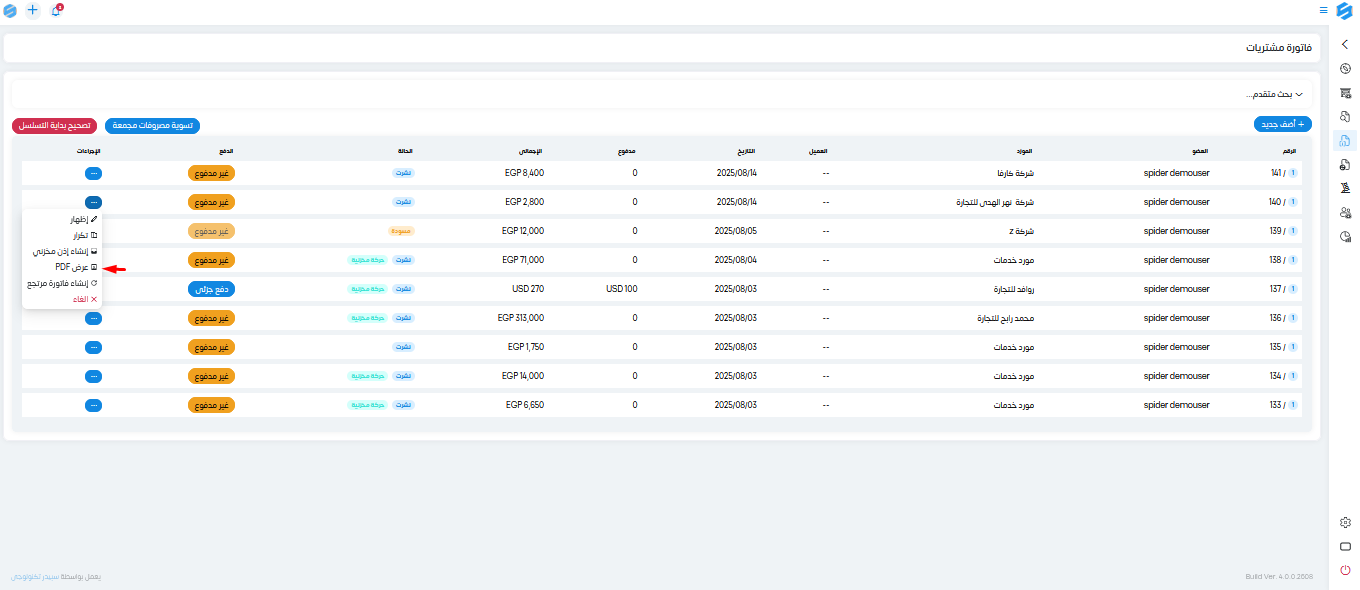Click the الإجمالي column header

531,151
